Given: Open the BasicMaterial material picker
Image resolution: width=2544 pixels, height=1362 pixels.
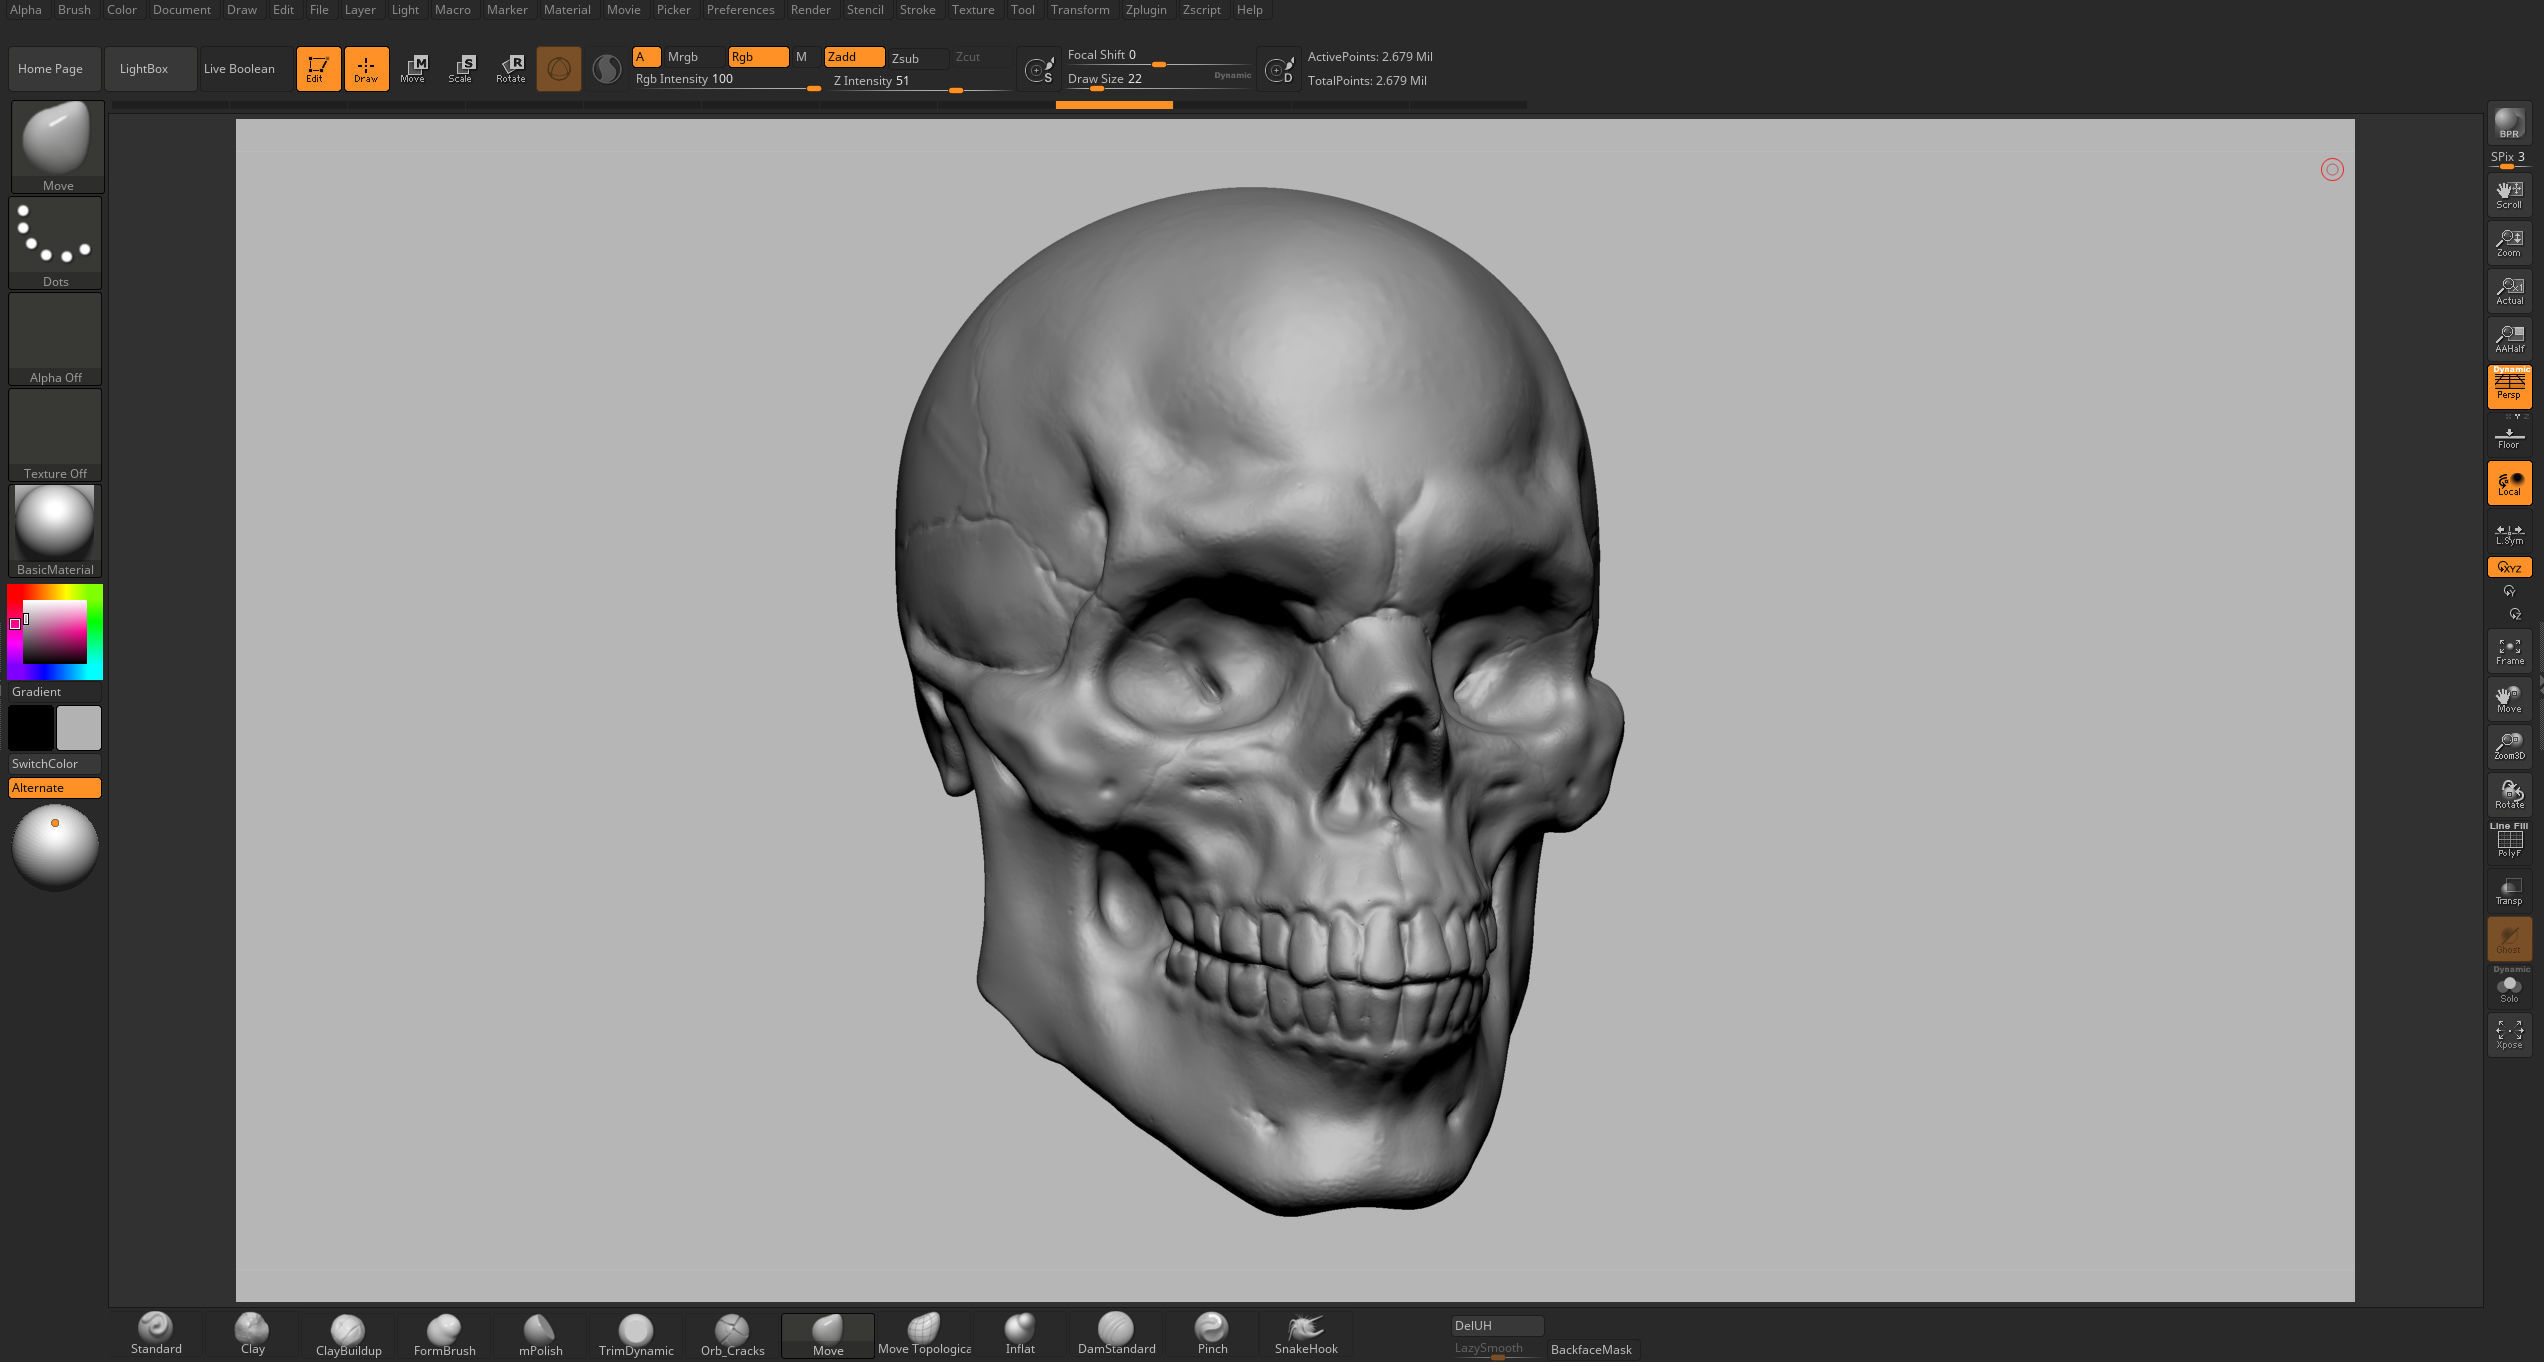Looking at the screenshot, I should [55, 529].
